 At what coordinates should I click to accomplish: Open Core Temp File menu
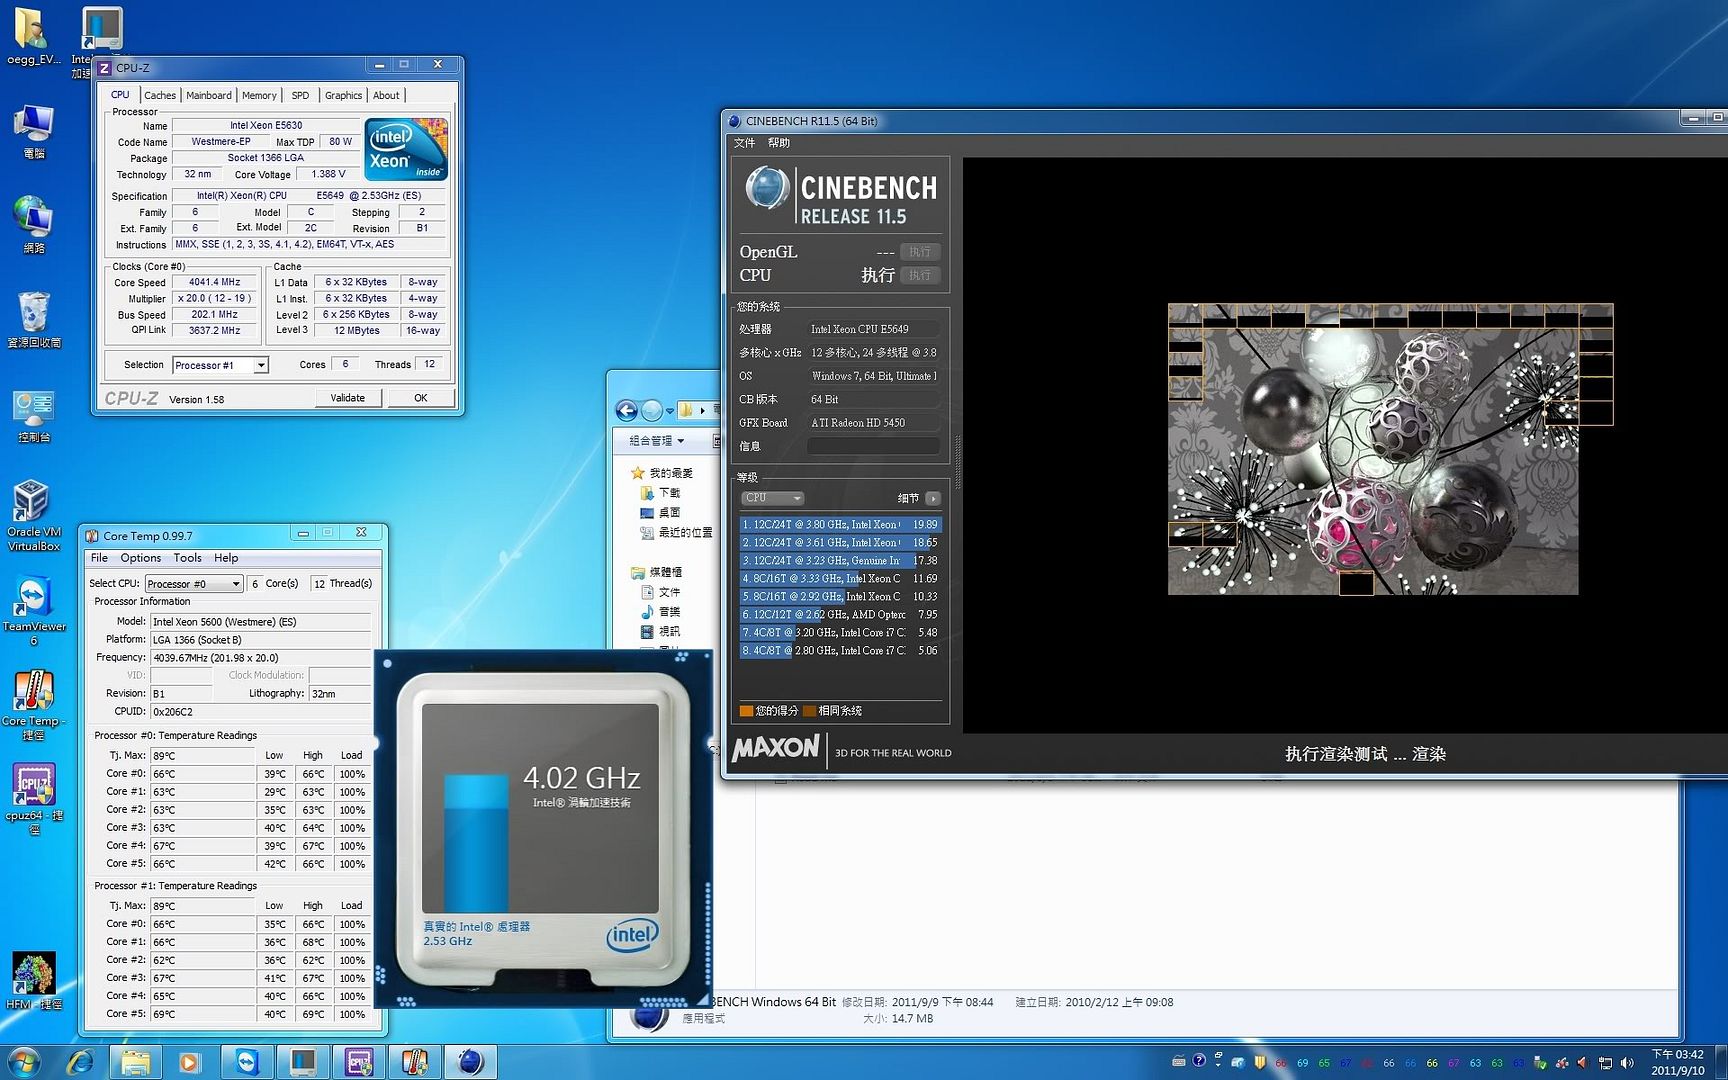[99, 558]
